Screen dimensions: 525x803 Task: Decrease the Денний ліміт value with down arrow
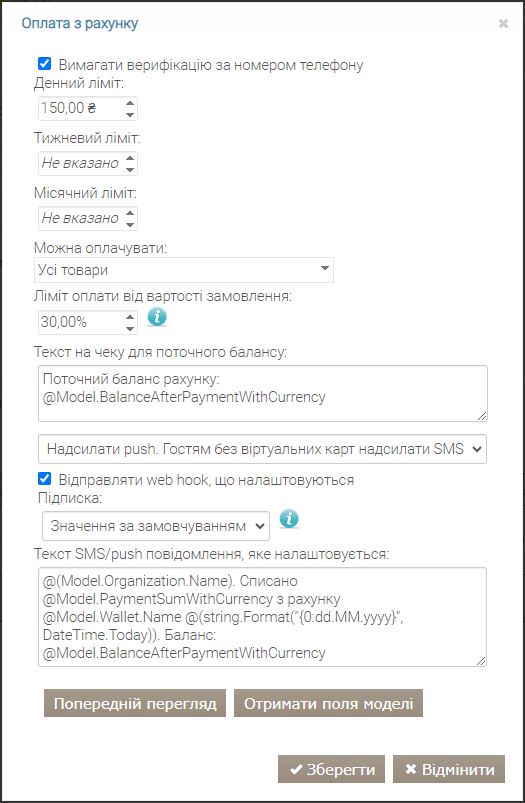click(x=130, y=114)
